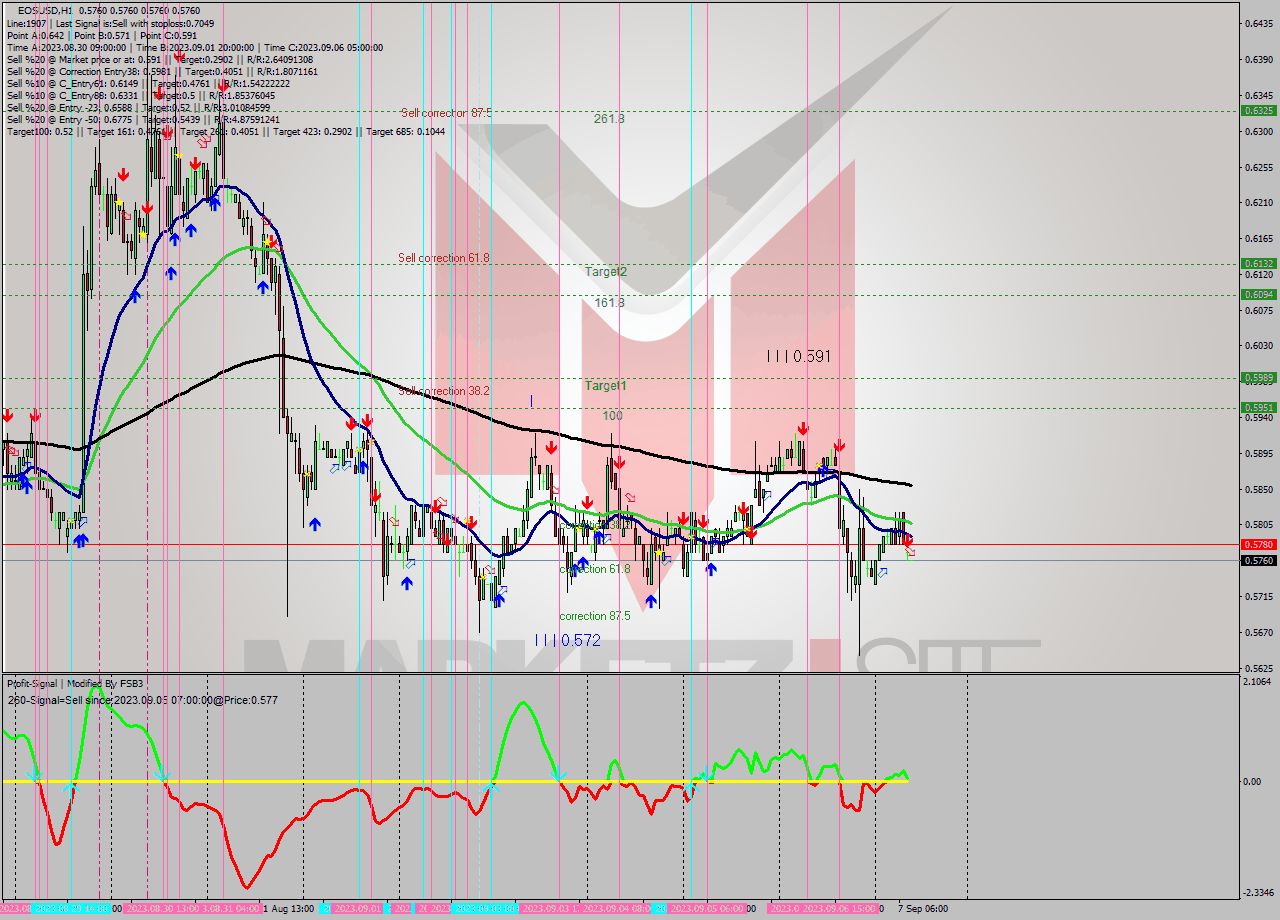Click the EOSUSD,H1 chart title
The height and width of the screenshot is (920, 1280).
coord(44,10)
